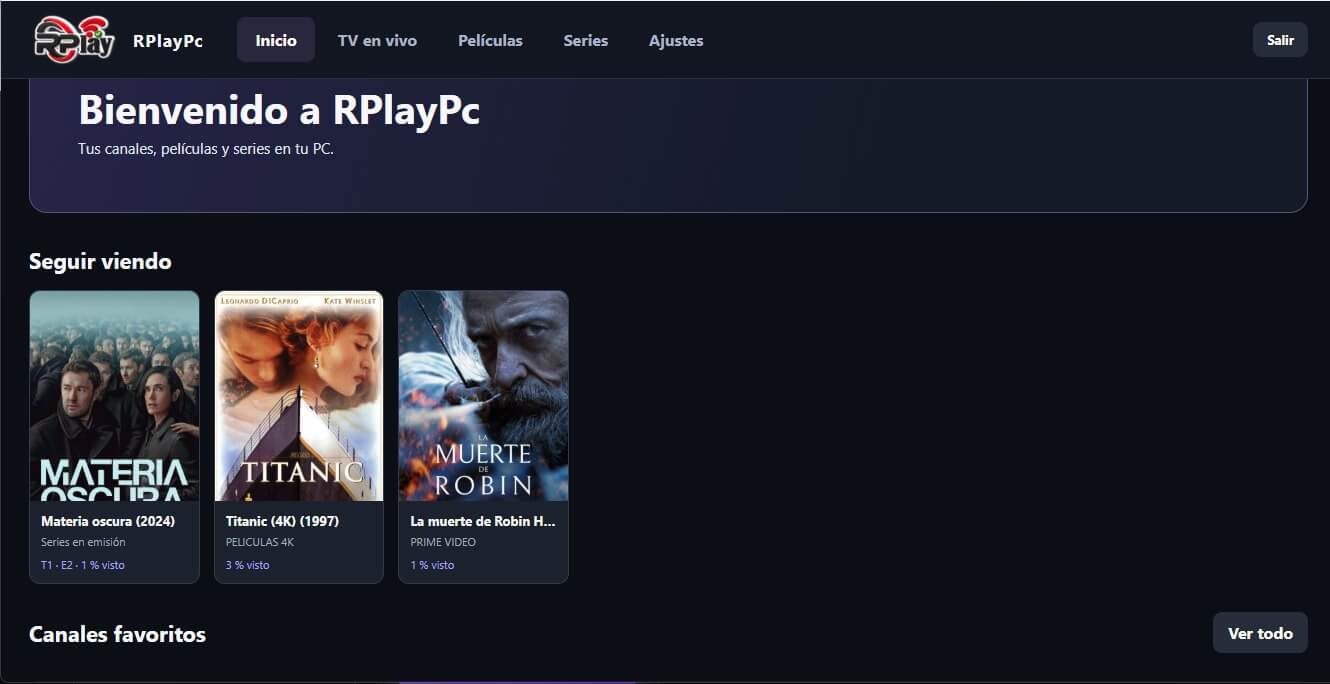Select the title Titanic (4K) (1997)
Viewport: 1330px width, 684px height.
coord(282,521)
